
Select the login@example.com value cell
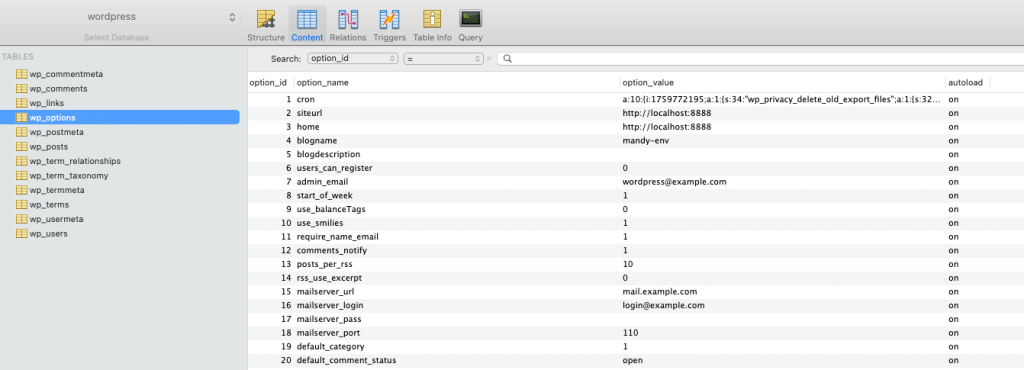664,305
